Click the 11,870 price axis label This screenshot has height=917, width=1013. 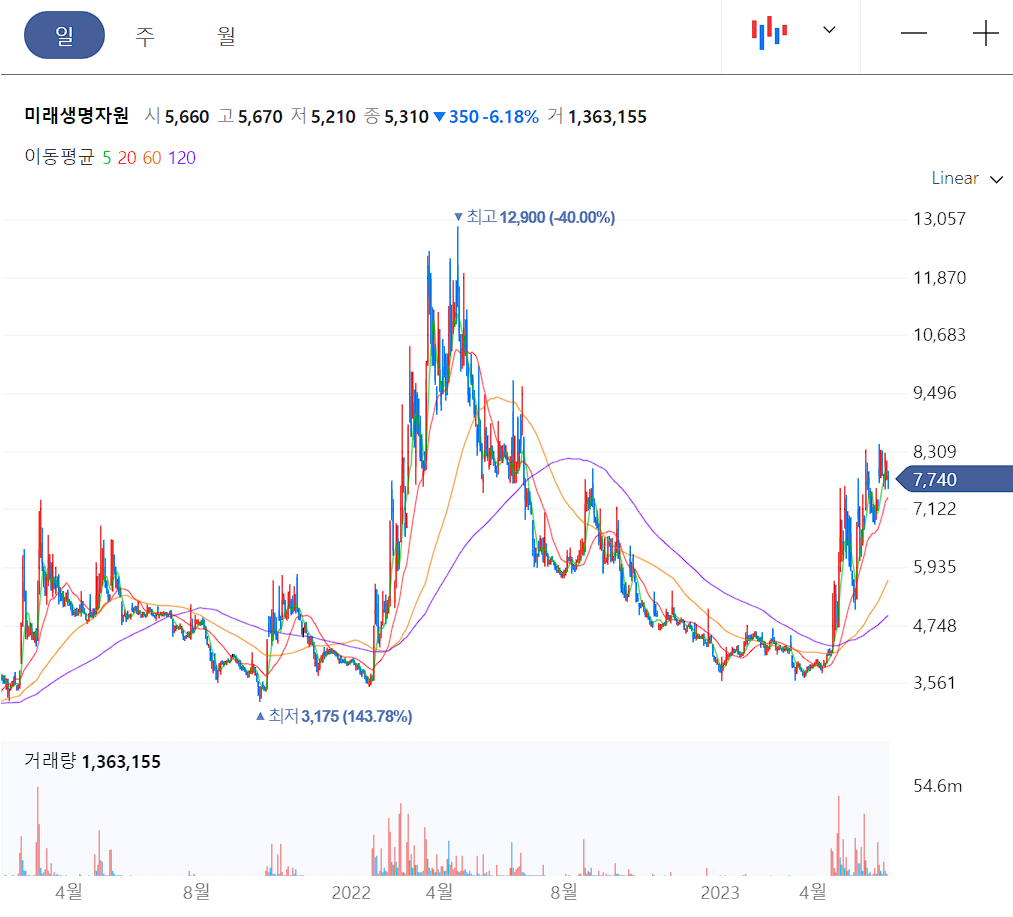point(939,279)
